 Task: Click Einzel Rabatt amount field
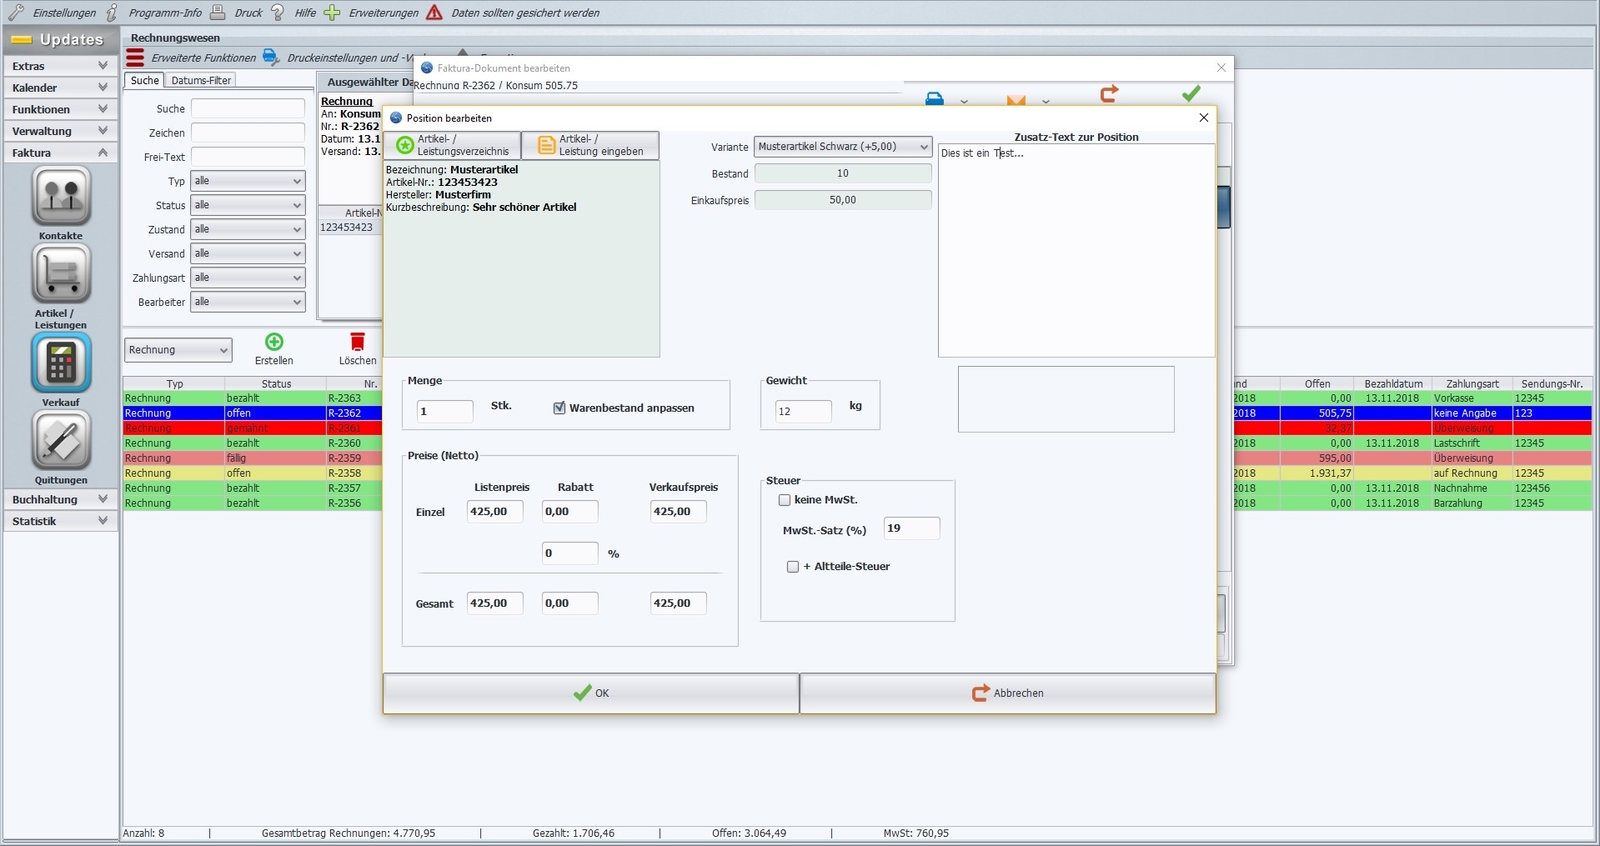tap(570, 511)
